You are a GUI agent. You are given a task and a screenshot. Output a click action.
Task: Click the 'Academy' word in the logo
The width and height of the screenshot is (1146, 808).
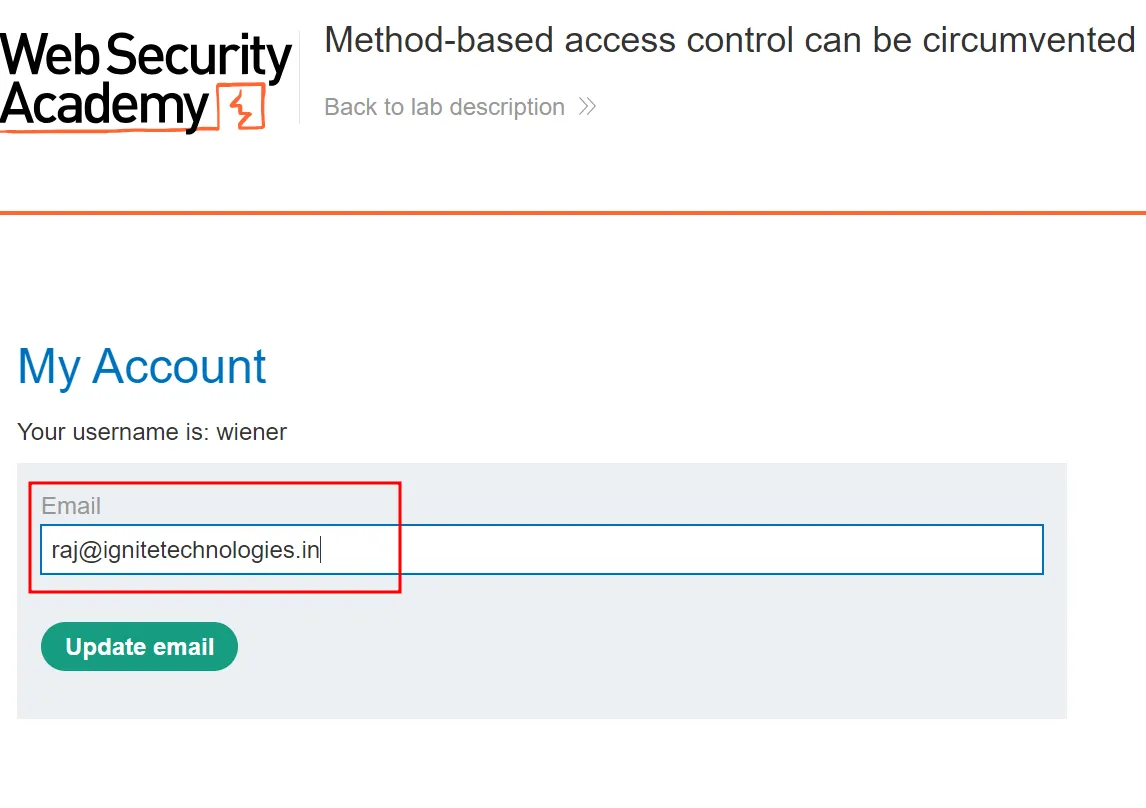coord(105,106)
